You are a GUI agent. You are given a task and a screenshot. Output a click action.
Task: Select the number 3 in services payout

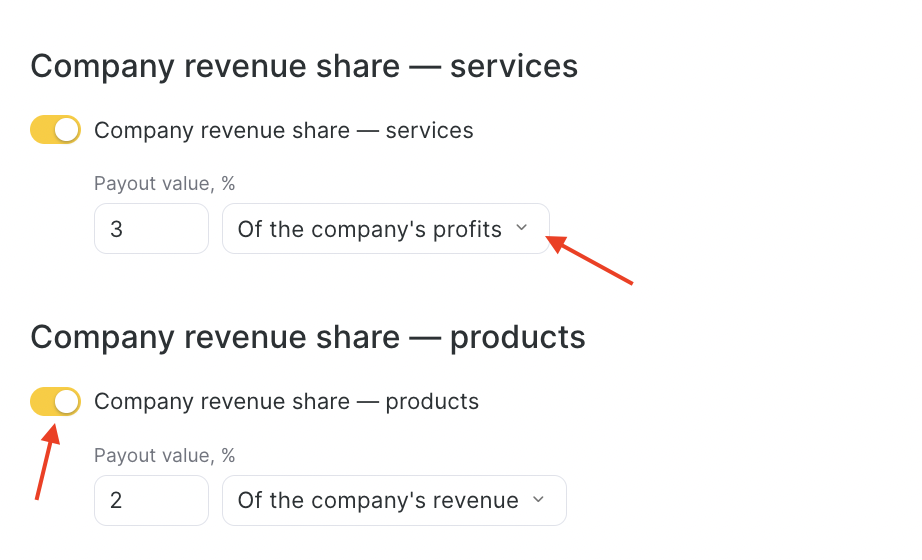[x=116, y=229]
